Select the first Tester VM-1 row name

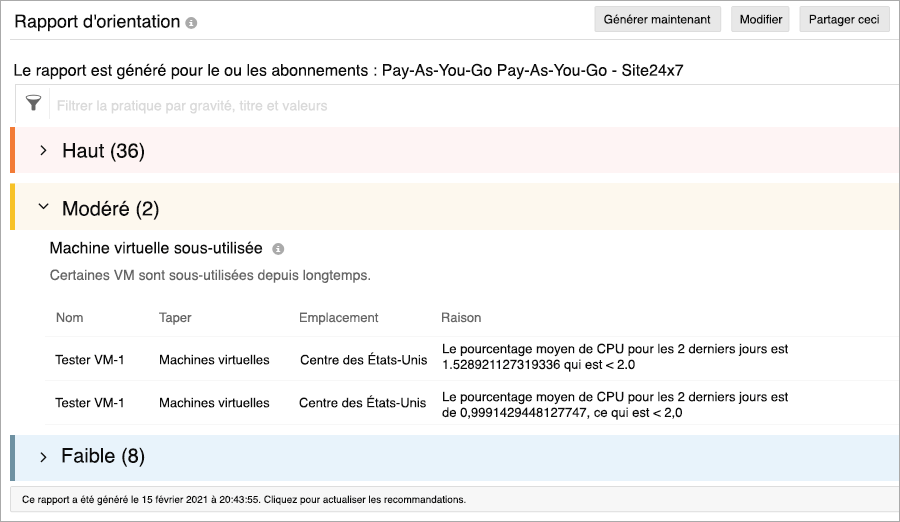(x=90, y=359)
